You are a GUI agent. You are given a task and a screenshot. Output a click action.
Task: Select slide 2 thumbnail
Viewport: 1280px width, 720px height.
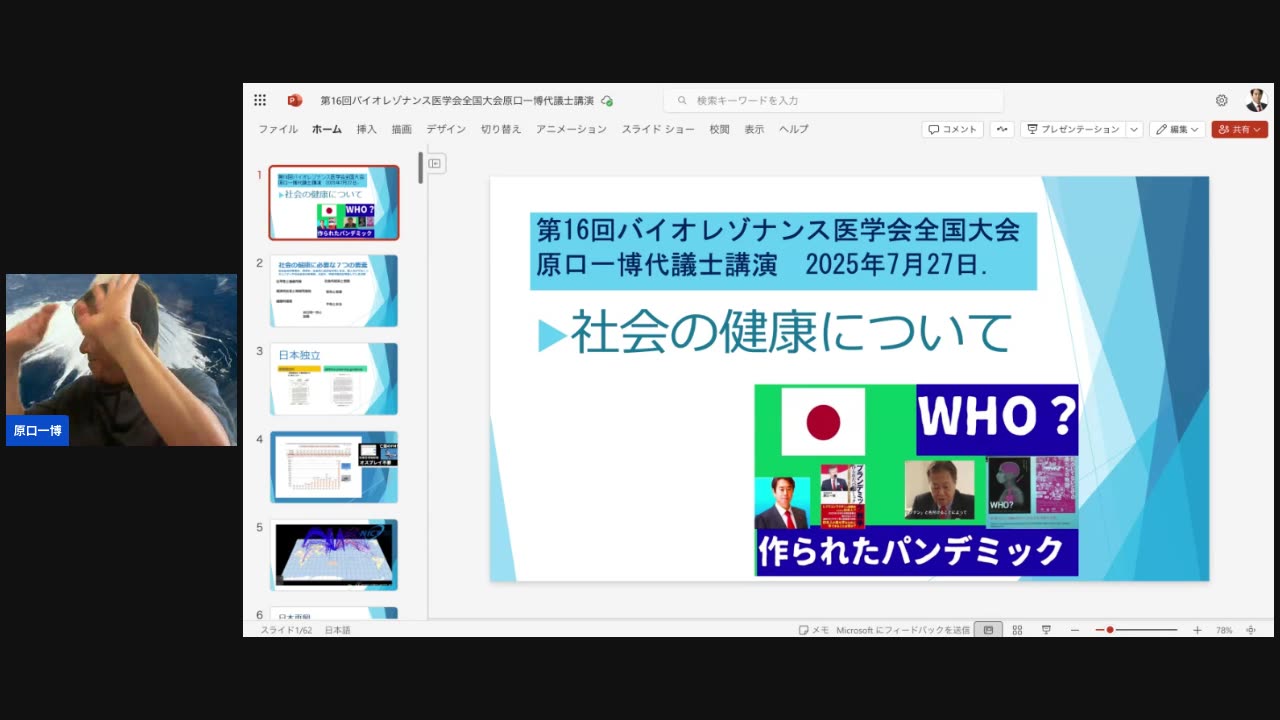[333, 290]
